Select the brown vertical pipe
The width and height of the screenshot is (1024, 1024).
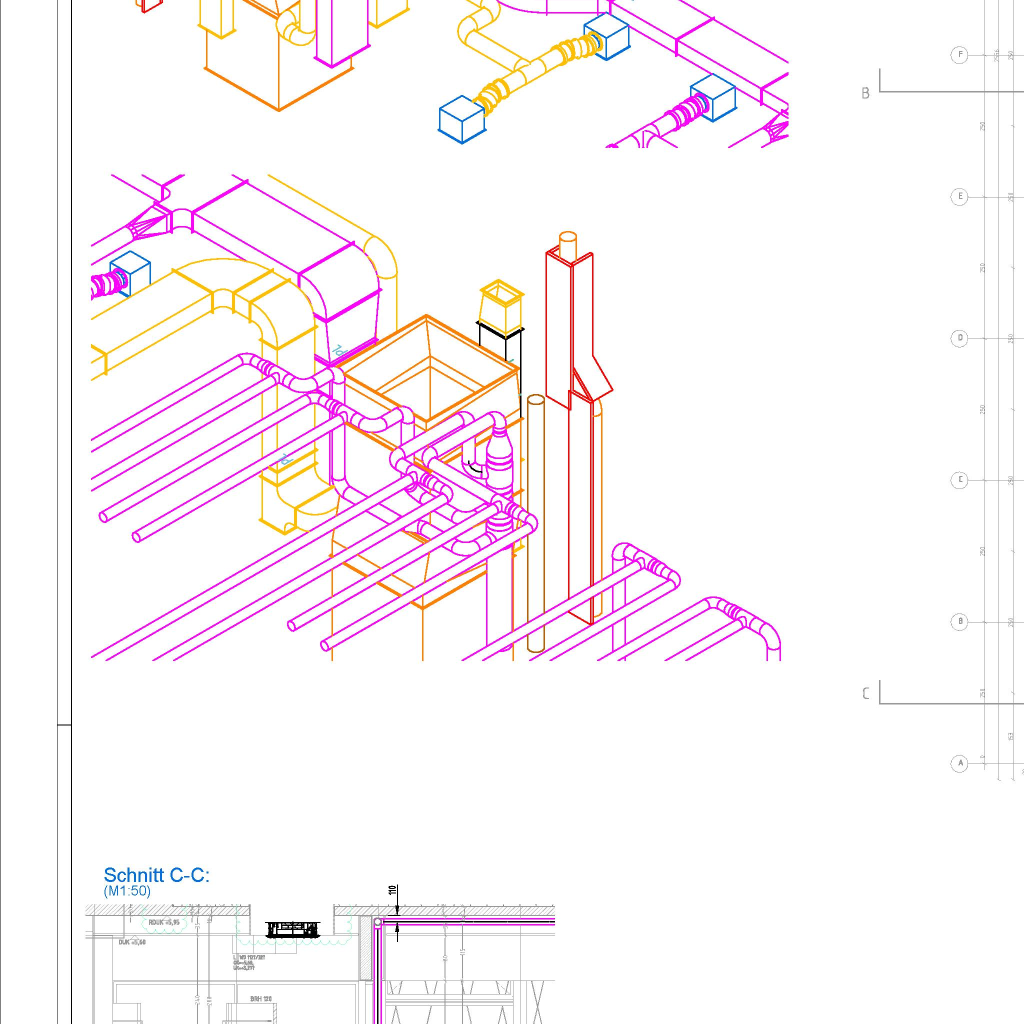(x=536, y=522)
